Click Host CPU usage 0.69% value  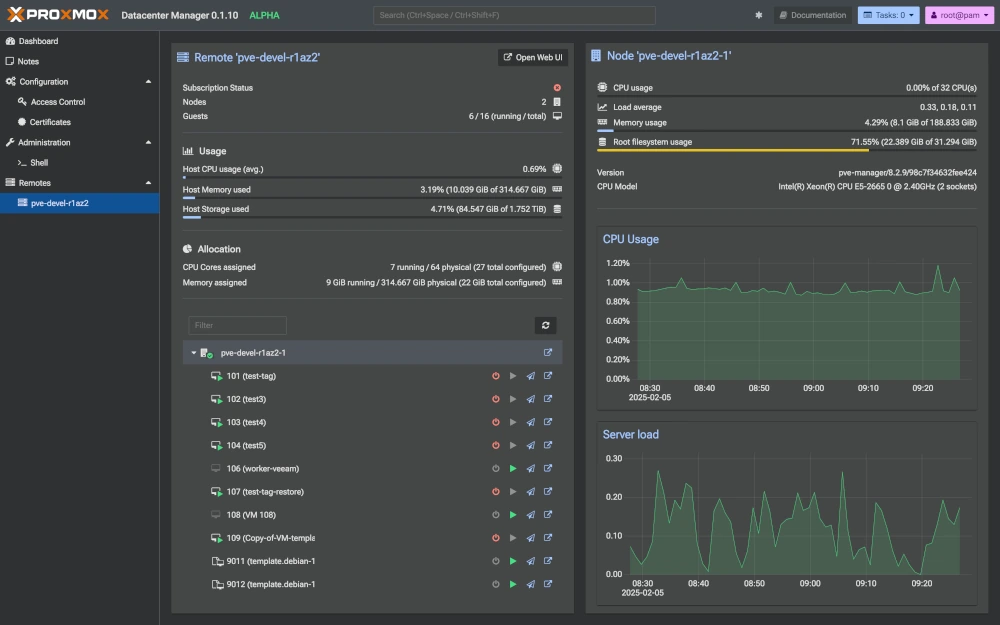(534, 169)
